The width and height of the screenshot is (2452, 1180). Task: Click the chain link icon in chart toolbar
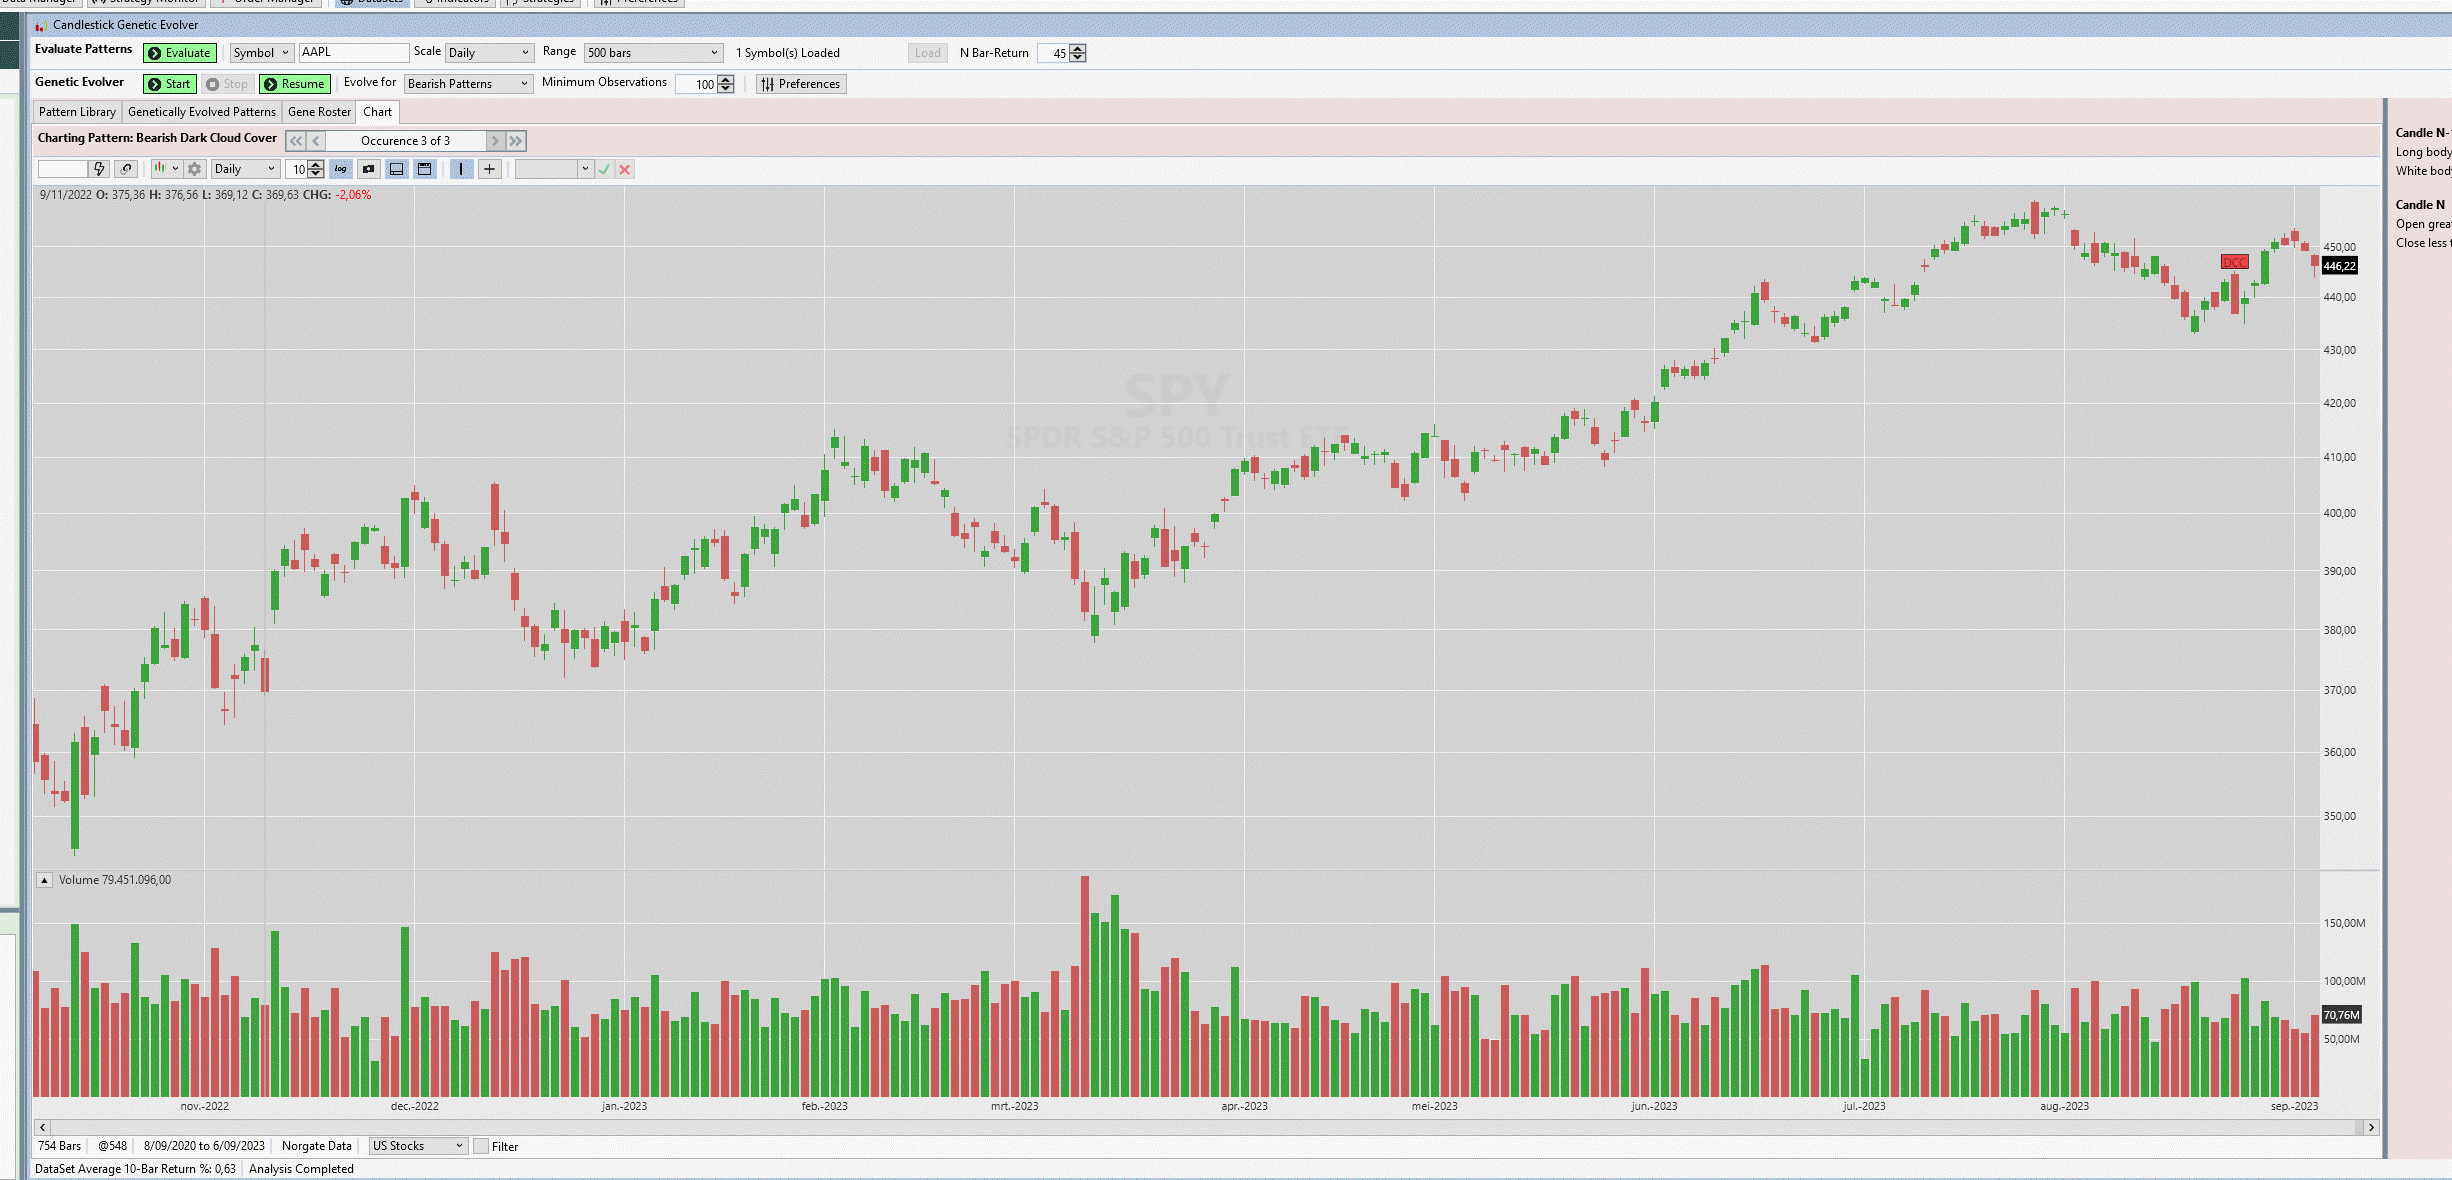click(x=126, y=169)
